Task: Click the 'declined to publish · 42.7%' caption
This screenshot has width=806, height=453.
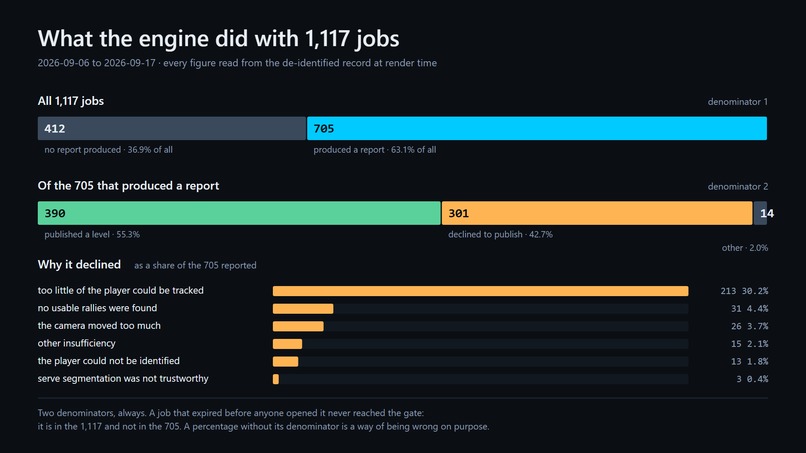Action: click(x=500, y=234)
